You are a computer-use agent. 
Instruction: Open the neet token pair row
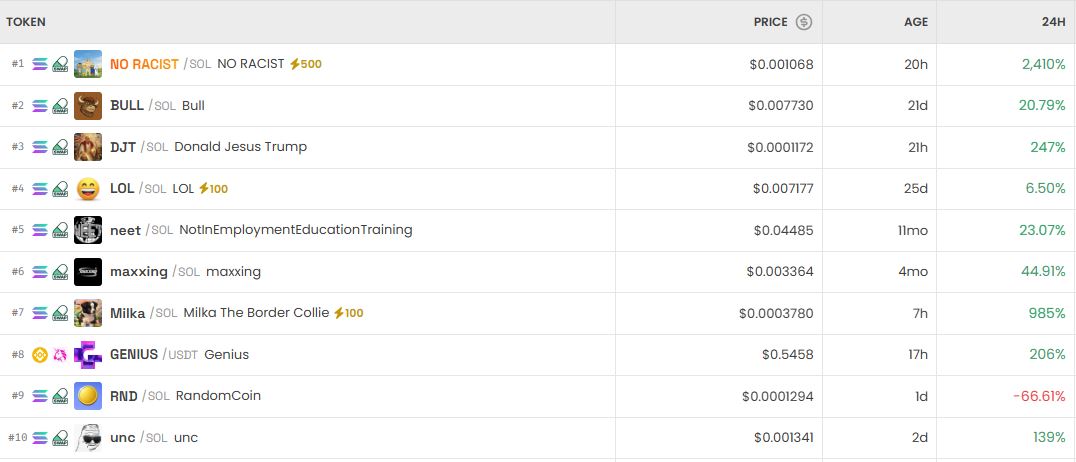pyautogui.click(x=295, y=230)
